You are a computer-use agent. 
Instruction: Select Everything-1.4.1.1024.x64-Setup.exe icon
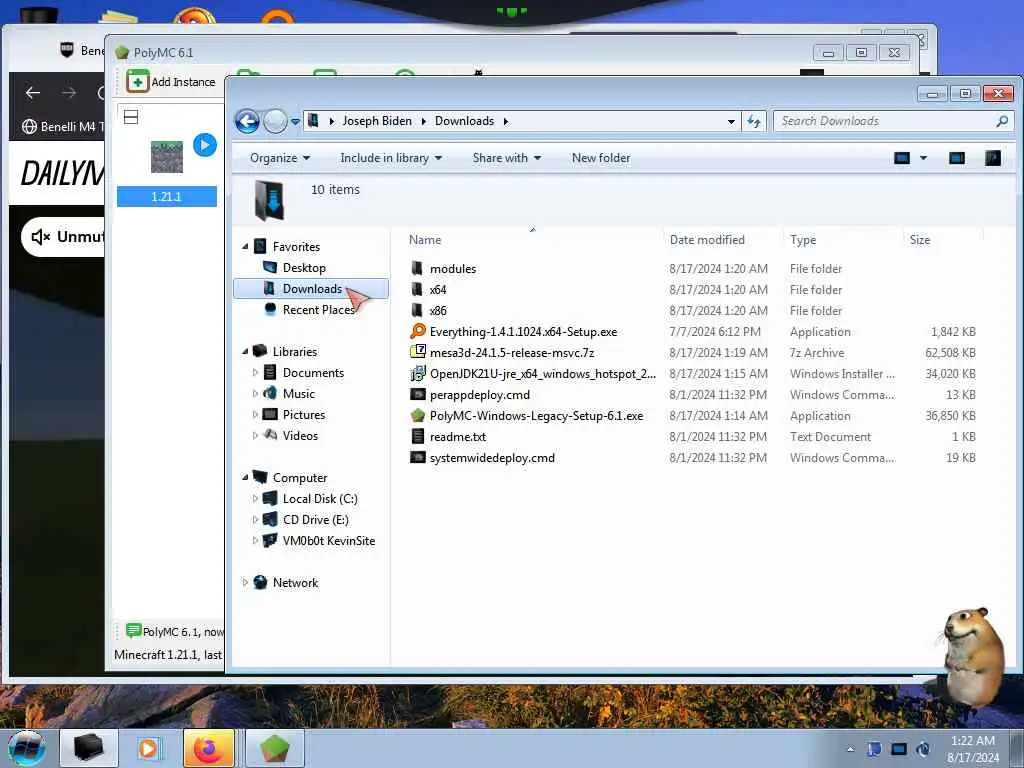(417, 331)
